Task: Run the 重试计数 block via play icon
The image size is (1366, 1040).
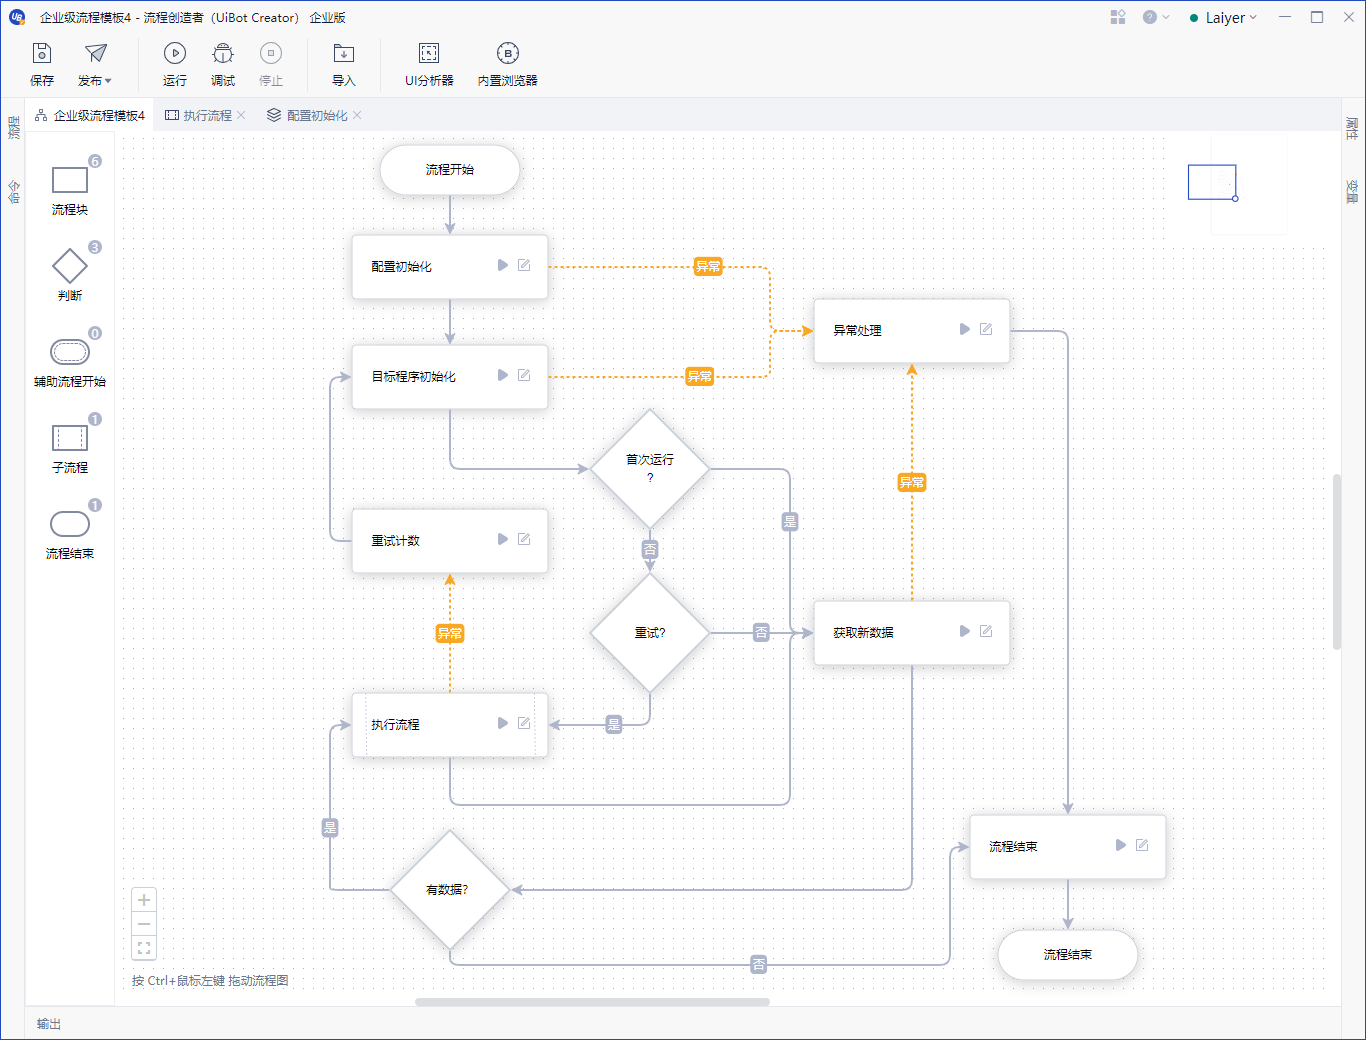Action: click(503, 539)
